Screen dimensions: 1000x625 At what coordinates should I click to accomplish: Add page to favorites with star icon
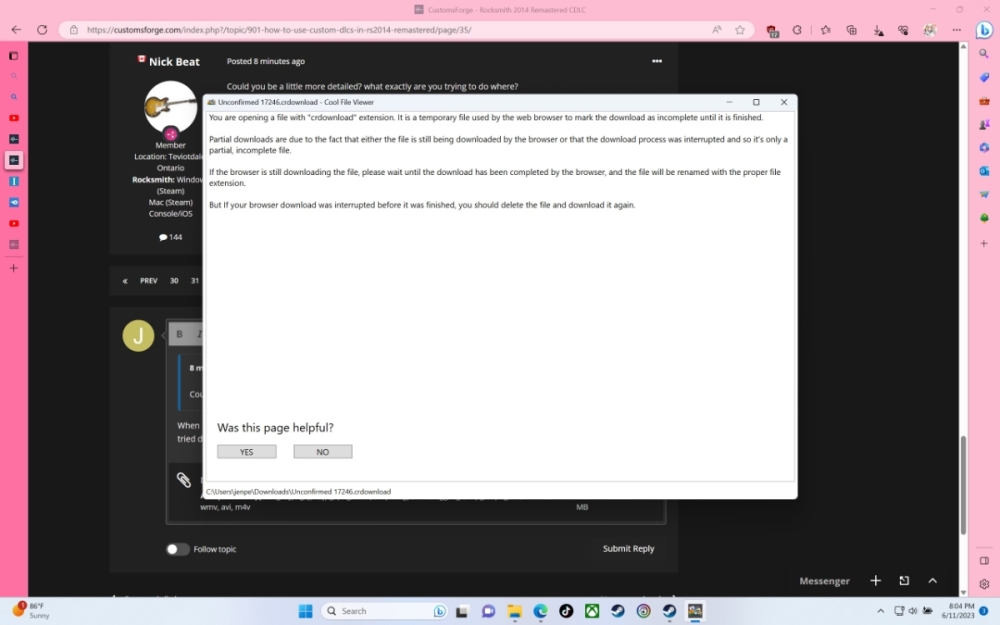coord(740,30)
